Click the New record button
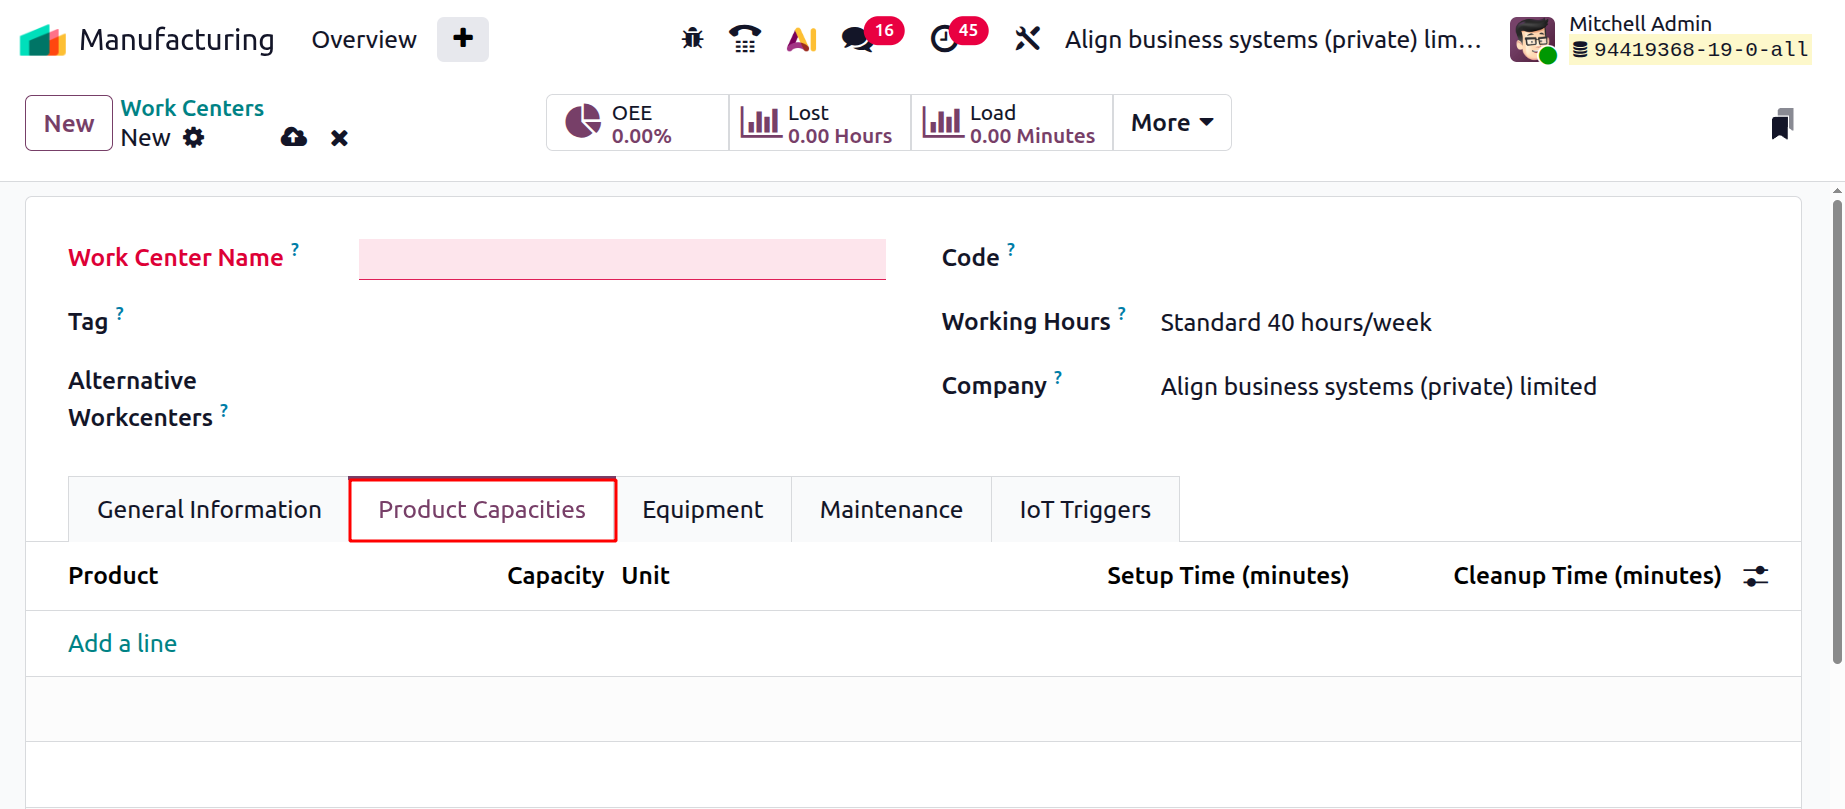Screen dimensions: 1845x809 pyautogui.click(x=69, y=123)
